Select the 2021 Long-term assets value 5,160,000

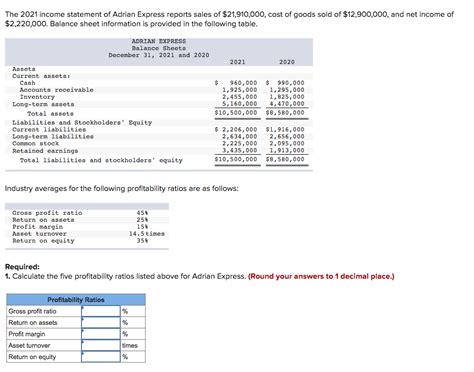(x=240, y=104)
